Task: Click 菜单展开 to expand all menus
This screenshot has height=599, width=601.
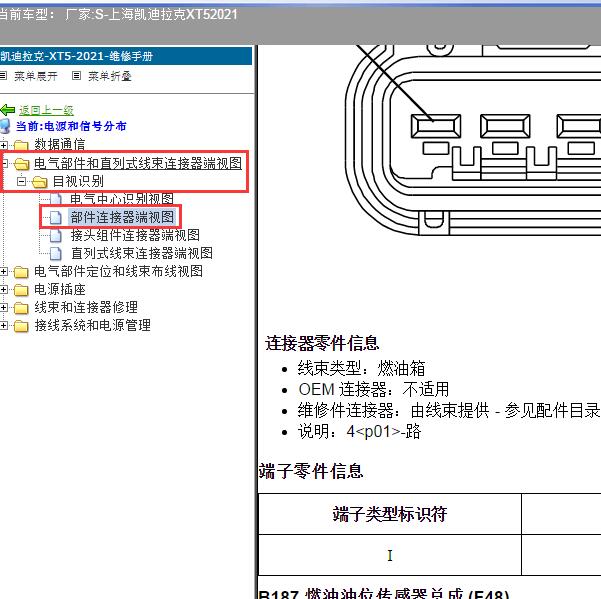Action: pyautogui.click(x=36, y=76)
